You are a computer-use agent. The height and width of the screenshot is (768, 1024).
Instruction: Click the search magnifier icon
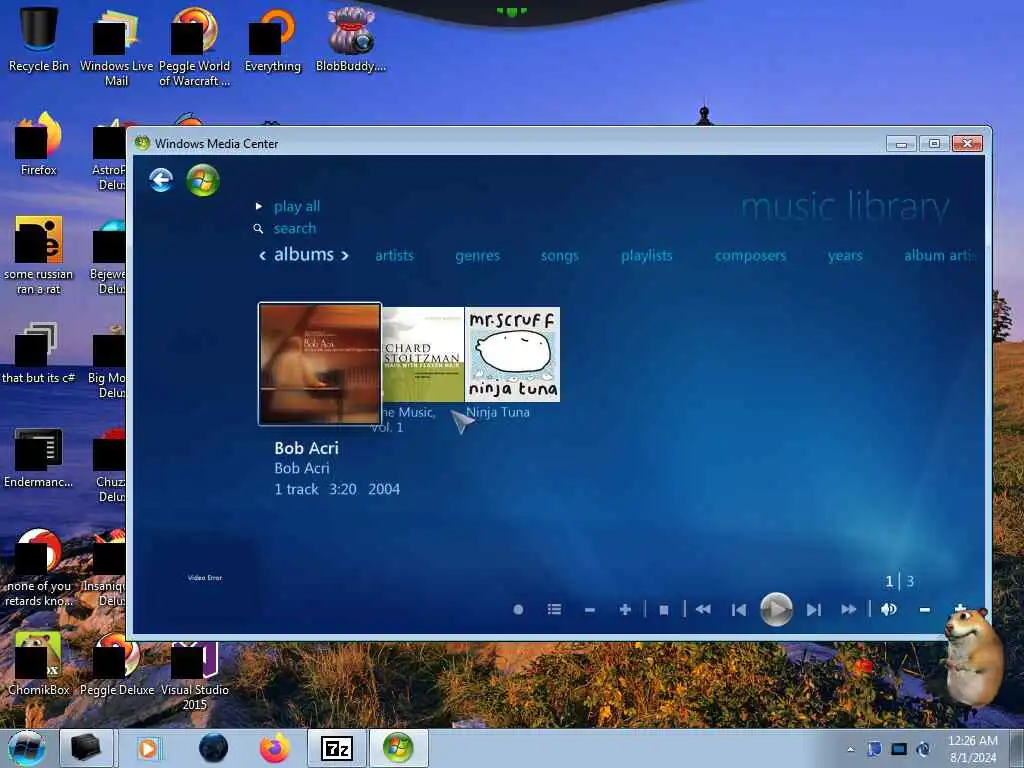[x=259, y=229]
